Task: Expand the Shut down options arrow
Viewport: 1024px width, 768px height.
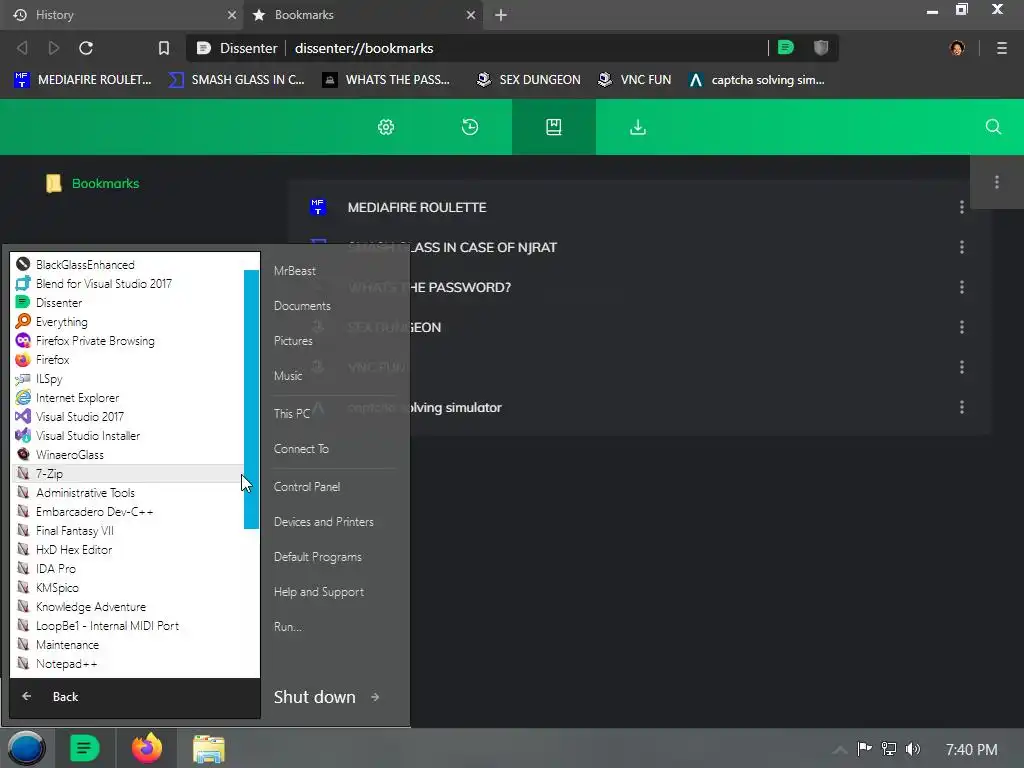Action: [376, 697]
